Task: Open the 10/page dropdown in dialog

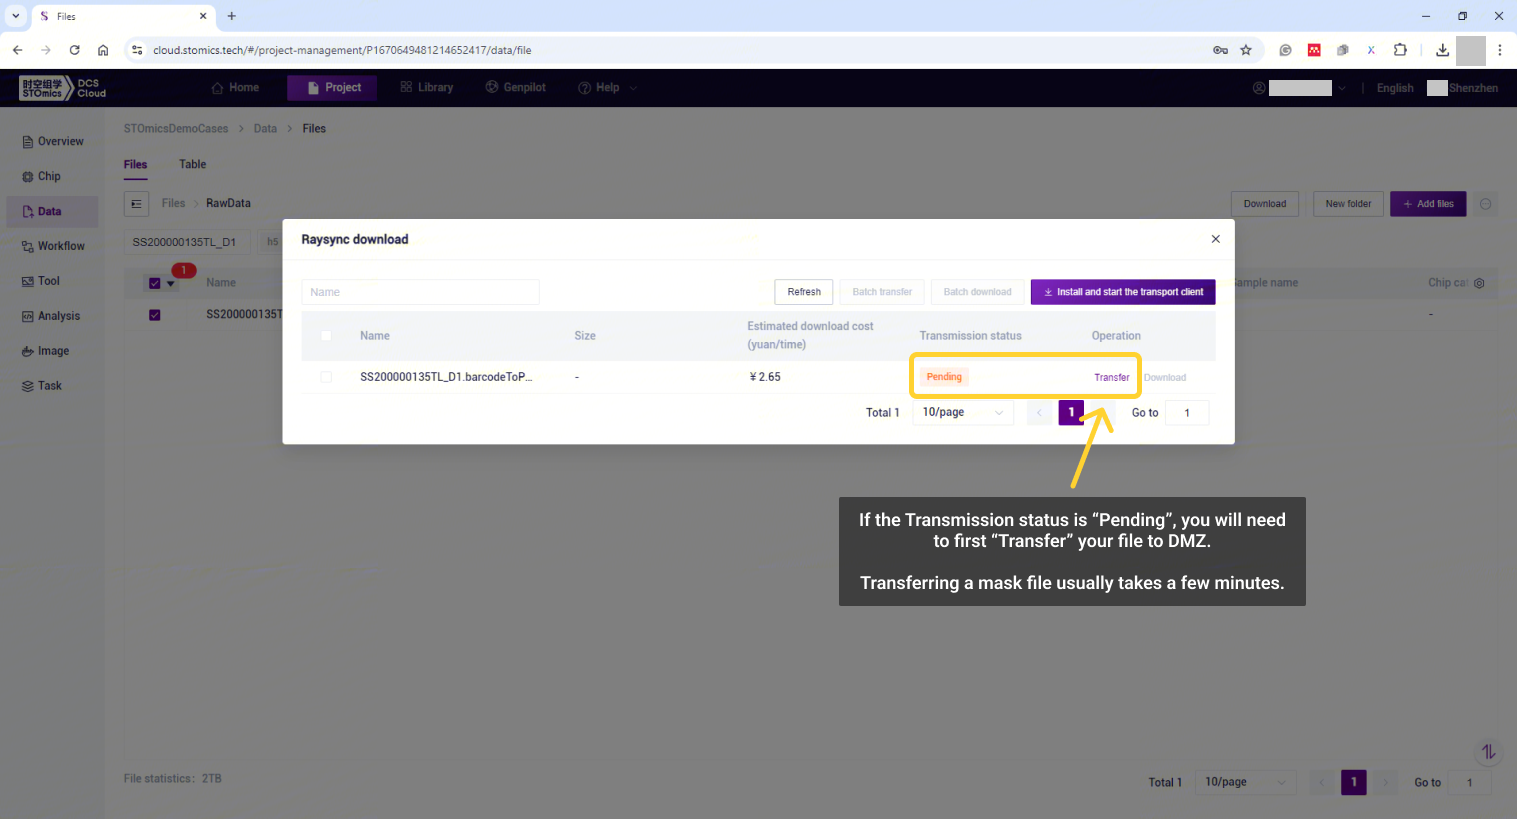Action: click(962, 412)
